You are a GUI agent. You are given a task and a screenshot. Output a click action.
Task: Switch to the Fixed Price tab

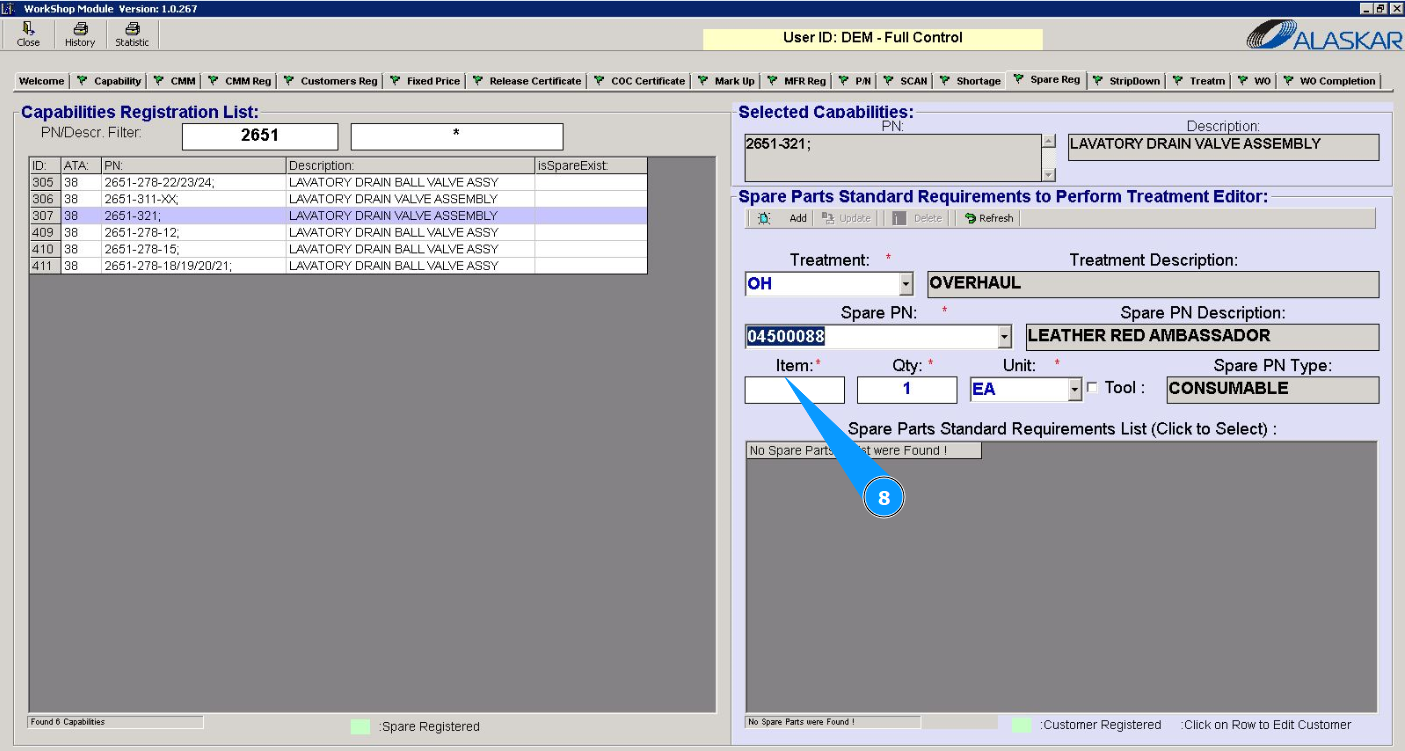coord(425,81)
